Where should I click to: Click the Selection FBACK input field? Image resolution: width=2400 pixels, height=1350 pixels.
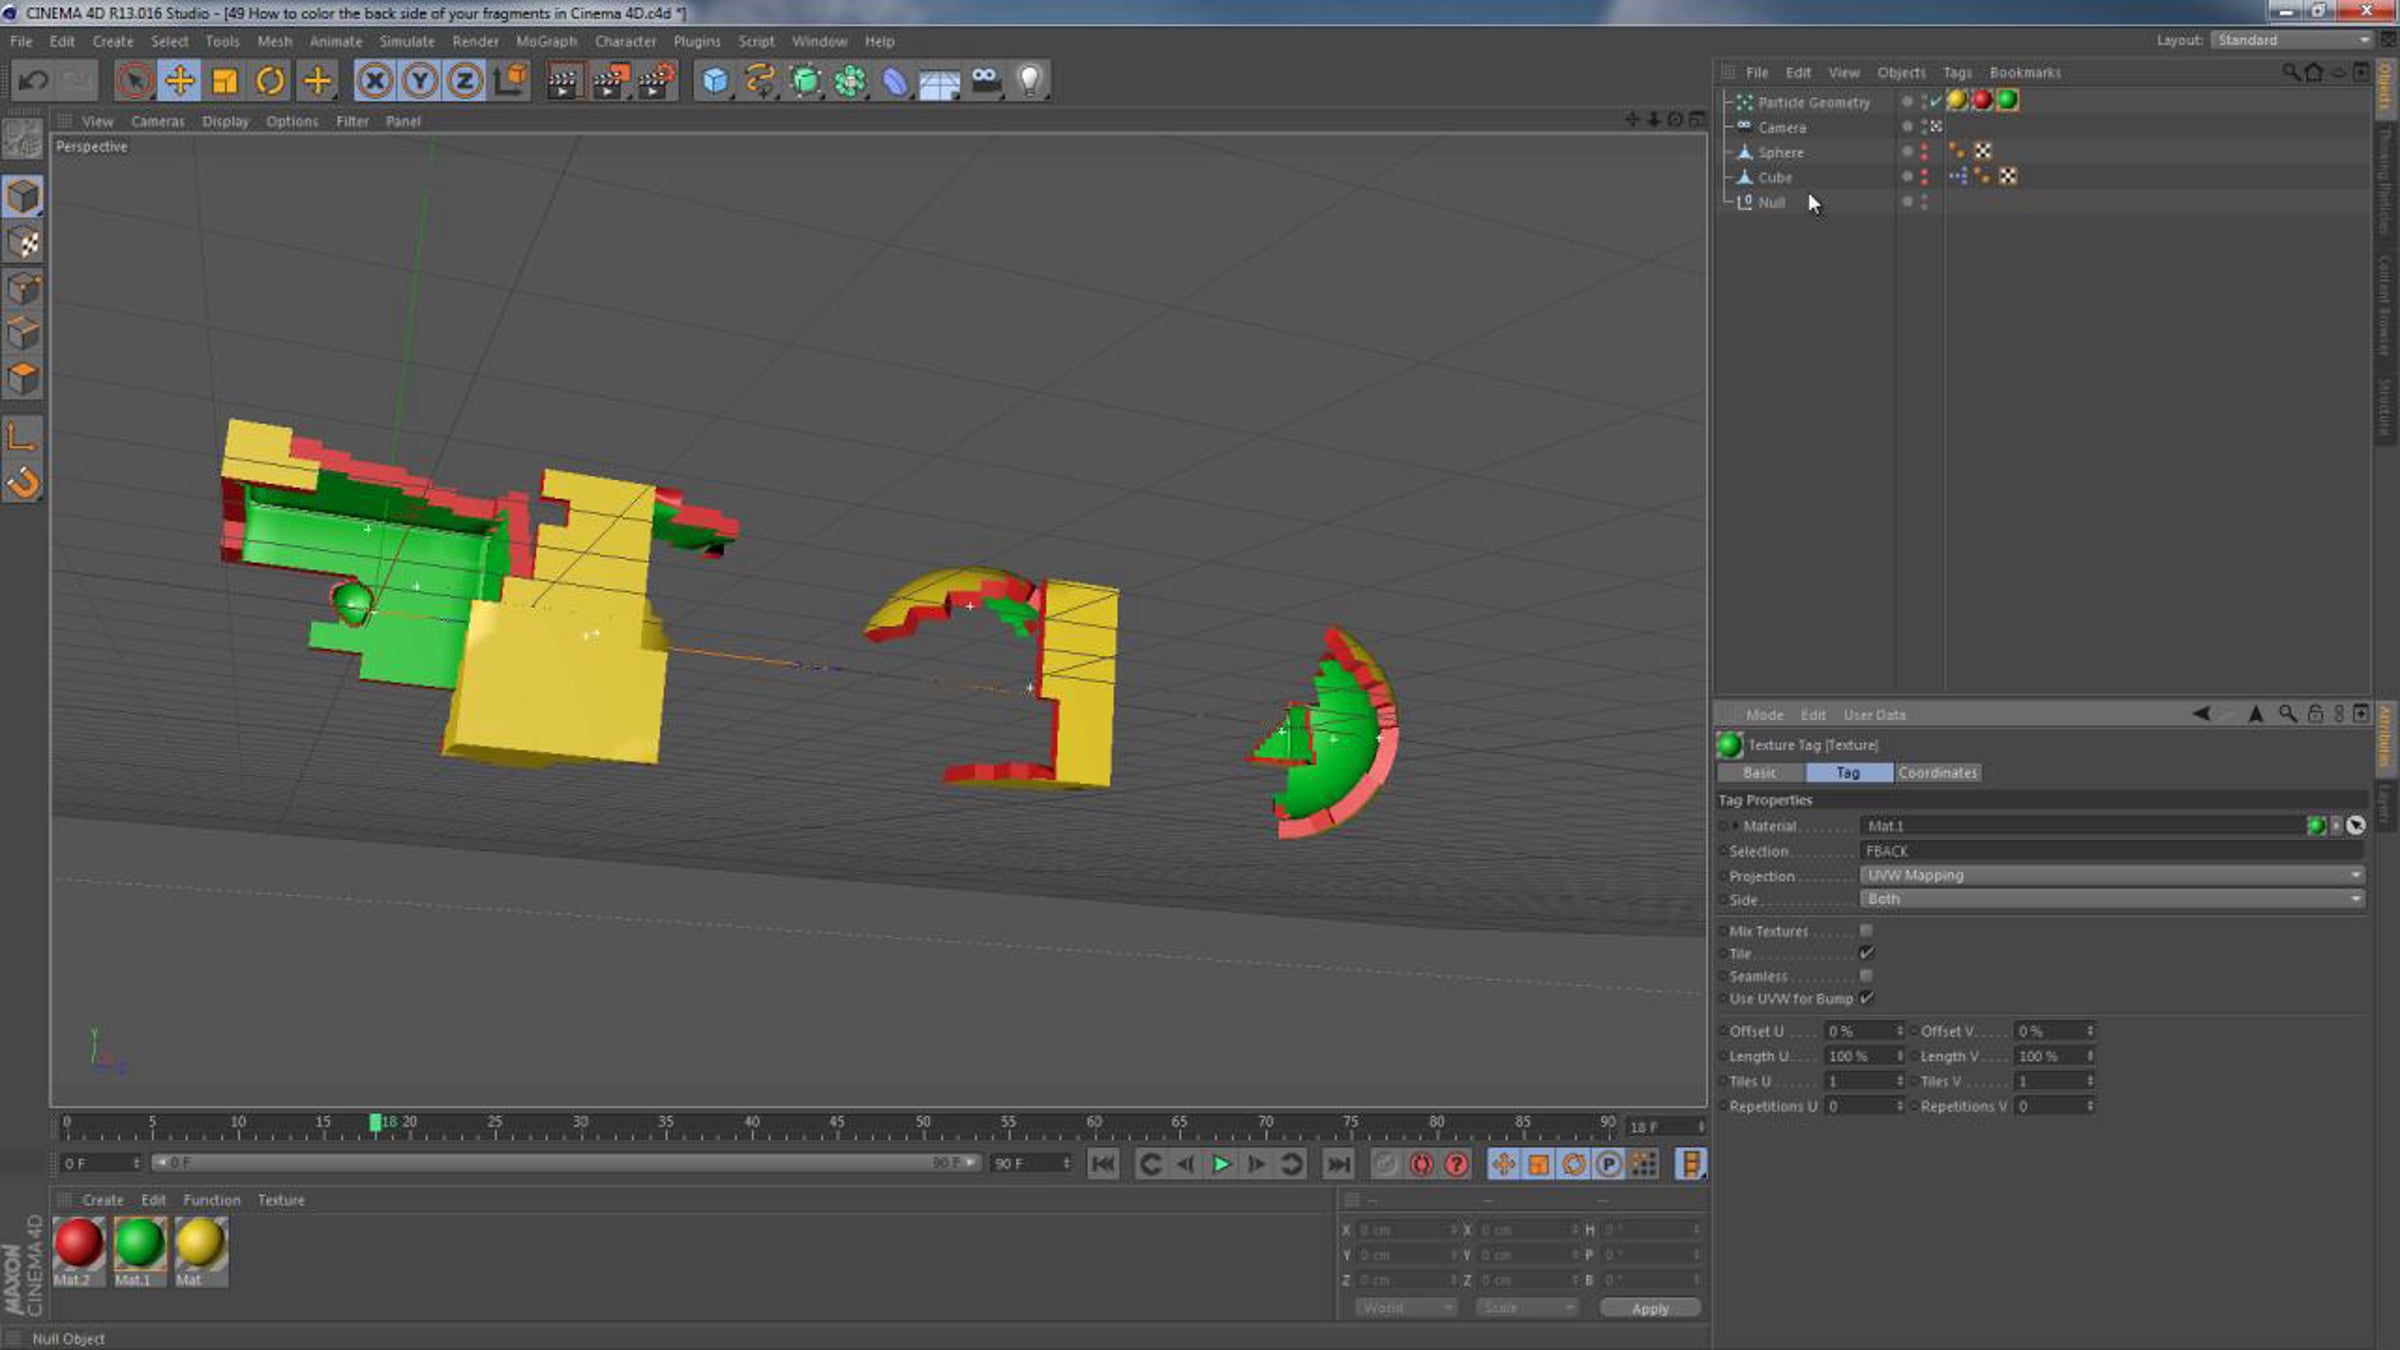2111,851
